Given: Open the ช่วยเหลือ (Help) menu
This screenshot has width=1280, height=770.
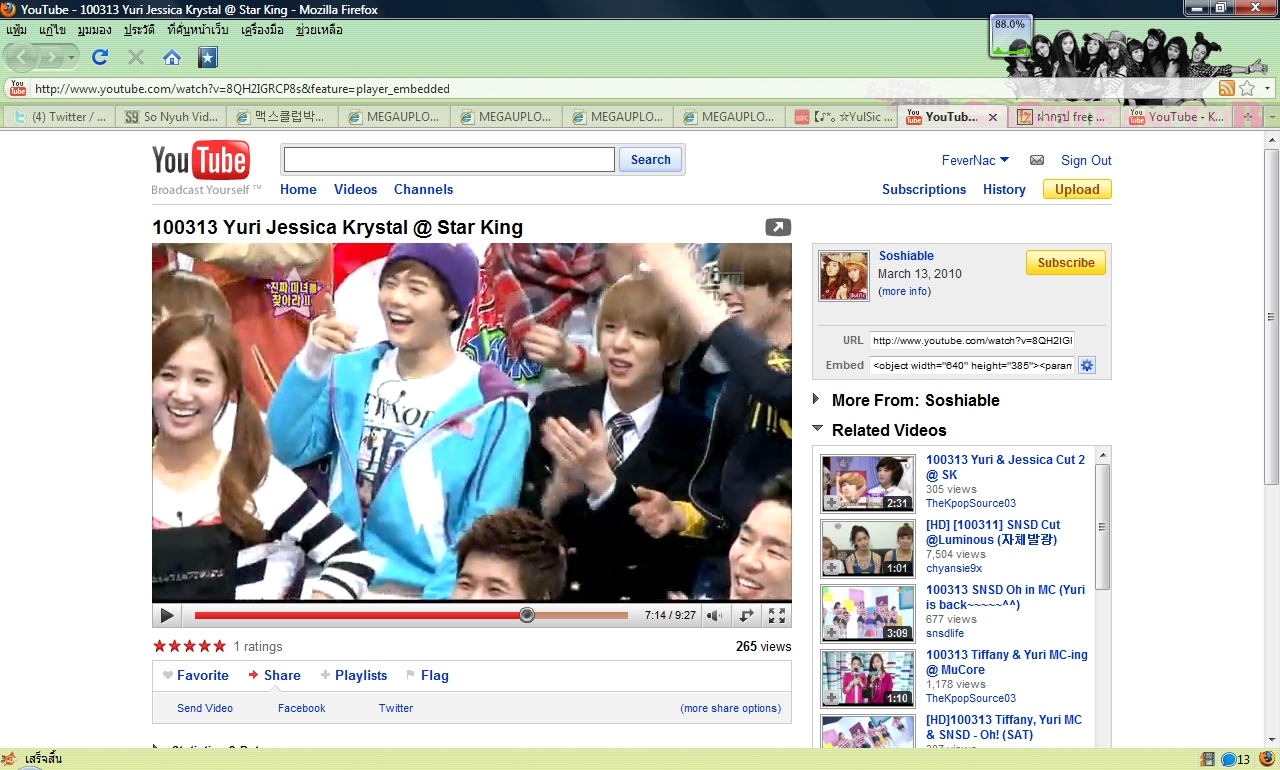Looking at the screenshot, I should [319, 30].
